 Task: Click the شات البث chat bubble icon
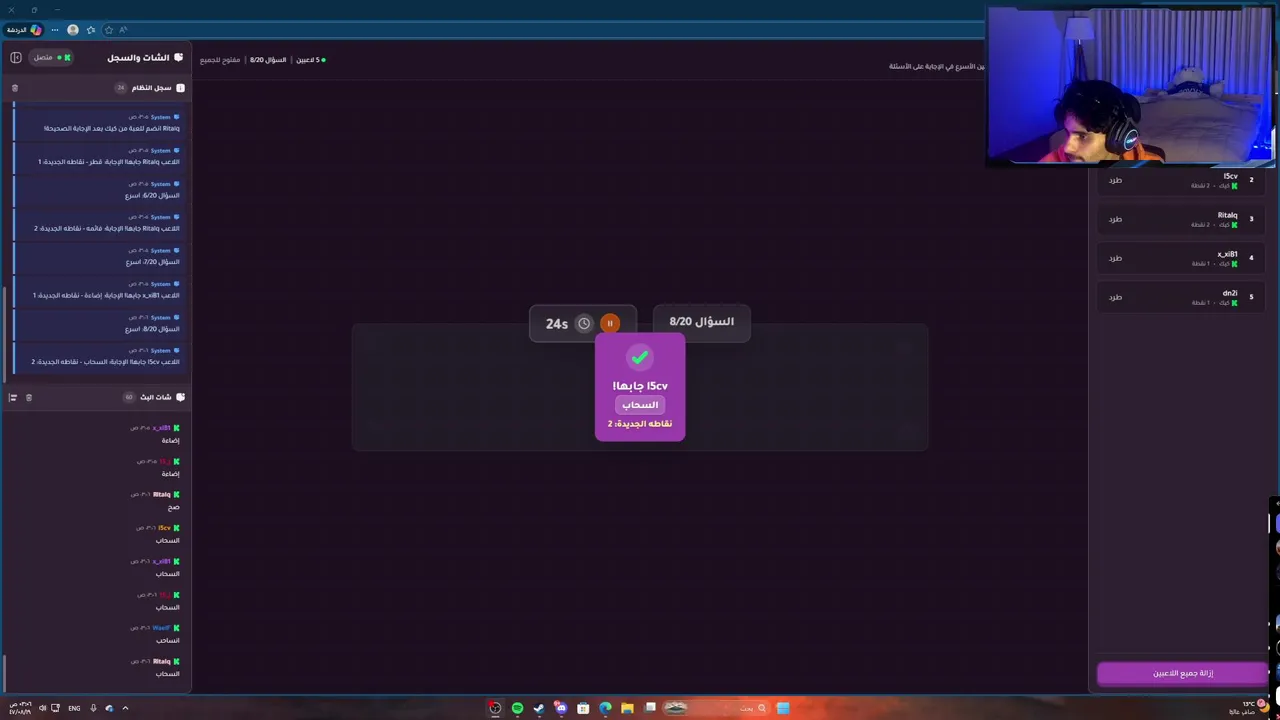[x=180, y=397]
